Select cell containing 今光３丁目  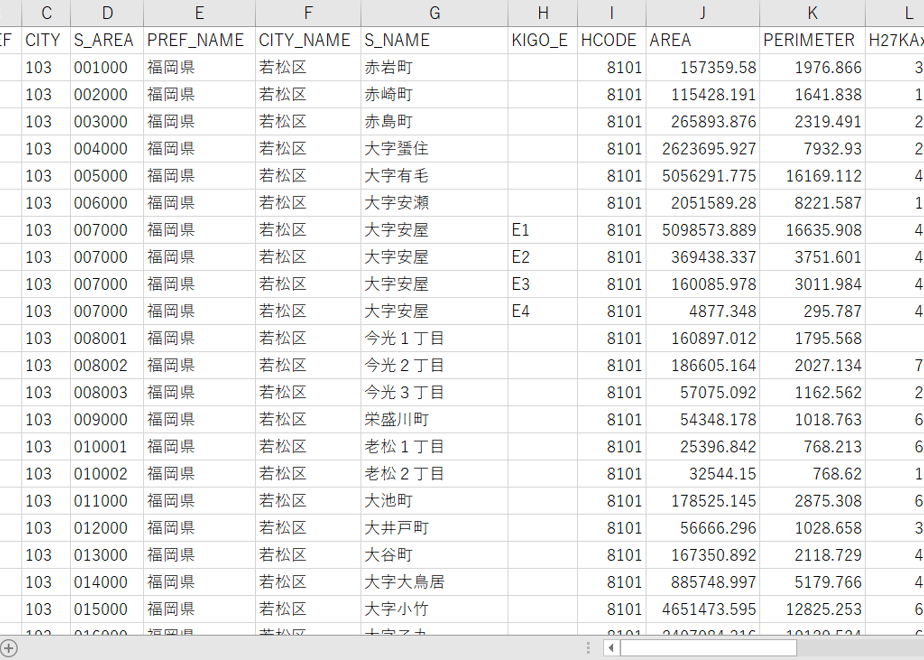pyautogui.click(x=434, y=392)
